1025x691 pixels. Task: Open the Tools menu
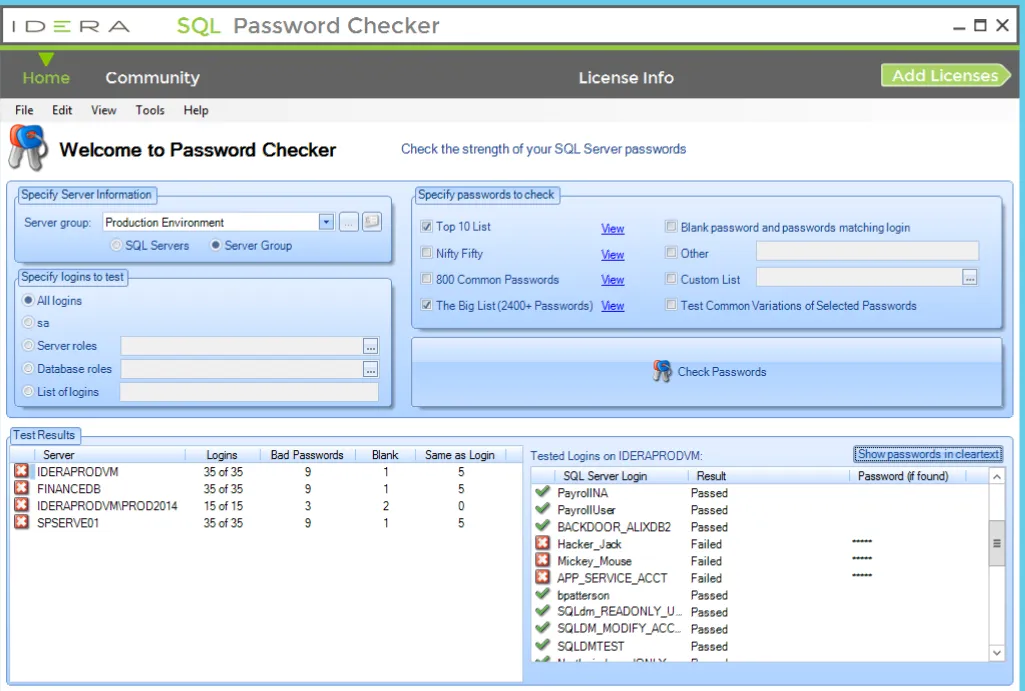pos(149,110)
